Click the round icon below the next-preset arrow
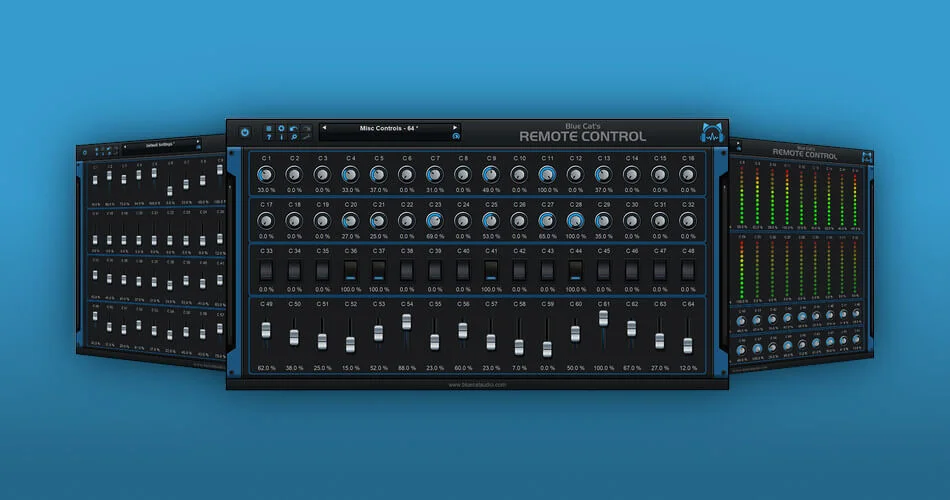The image size is (950, 500). (x=456, y=136)
